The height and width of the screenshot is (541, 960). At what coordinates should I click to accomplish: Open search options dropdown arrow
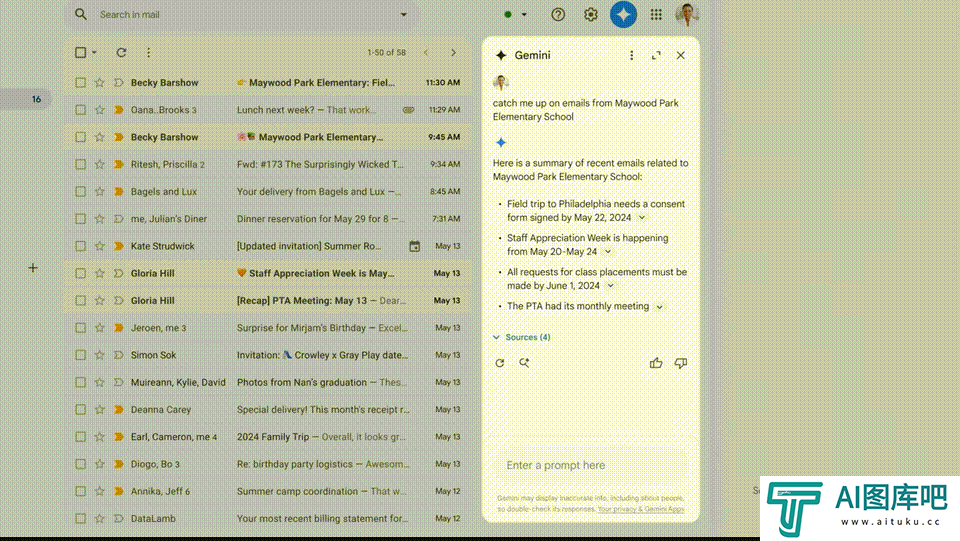point(403,14)
